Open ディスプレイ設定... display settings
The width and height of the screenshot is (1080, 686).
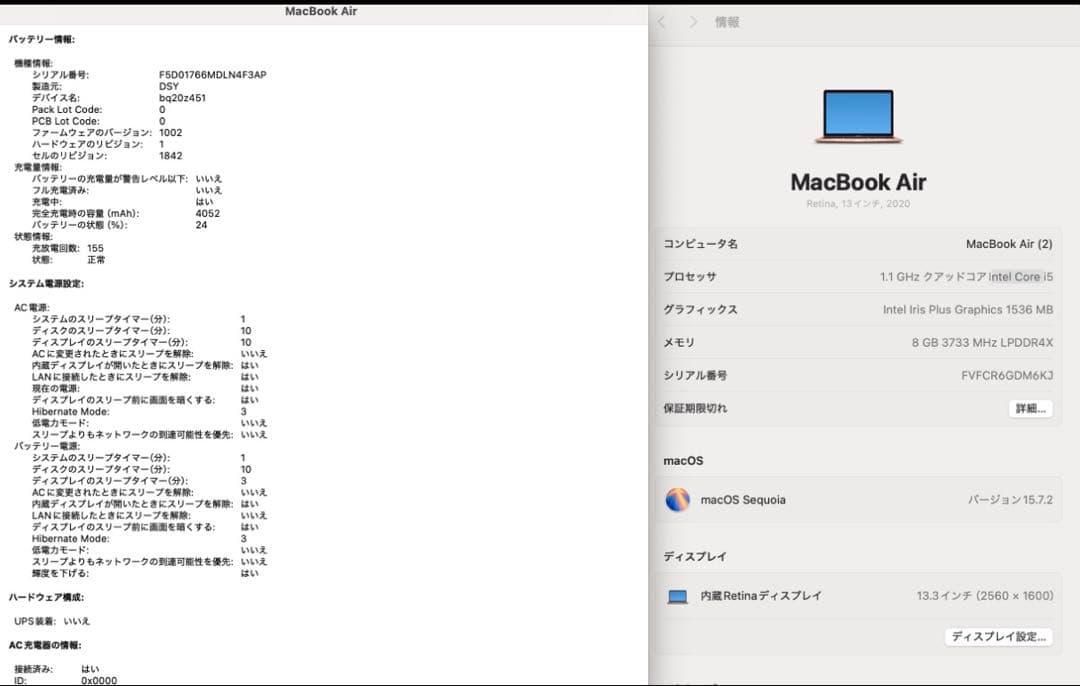[998, 636]
